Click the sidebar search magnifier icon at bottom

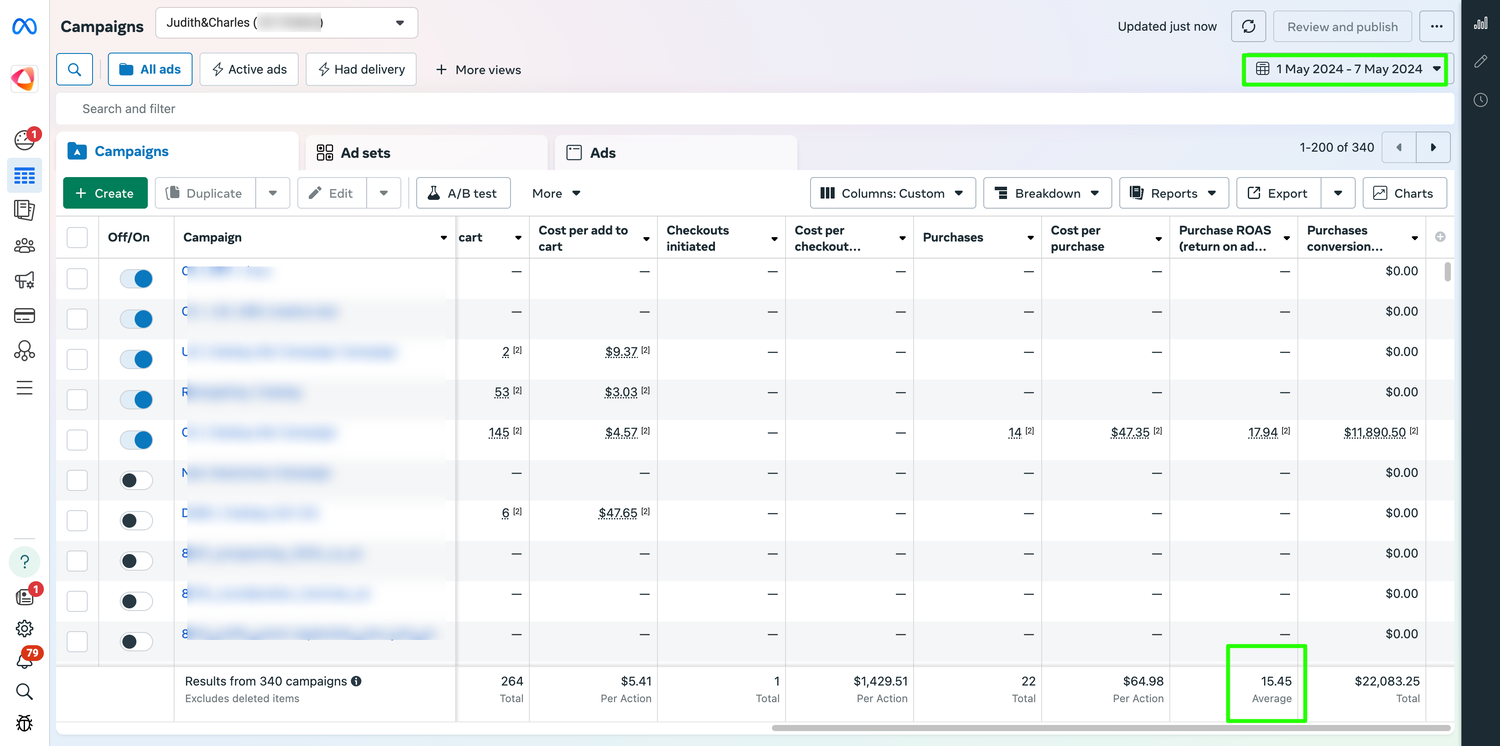[25, 692]
